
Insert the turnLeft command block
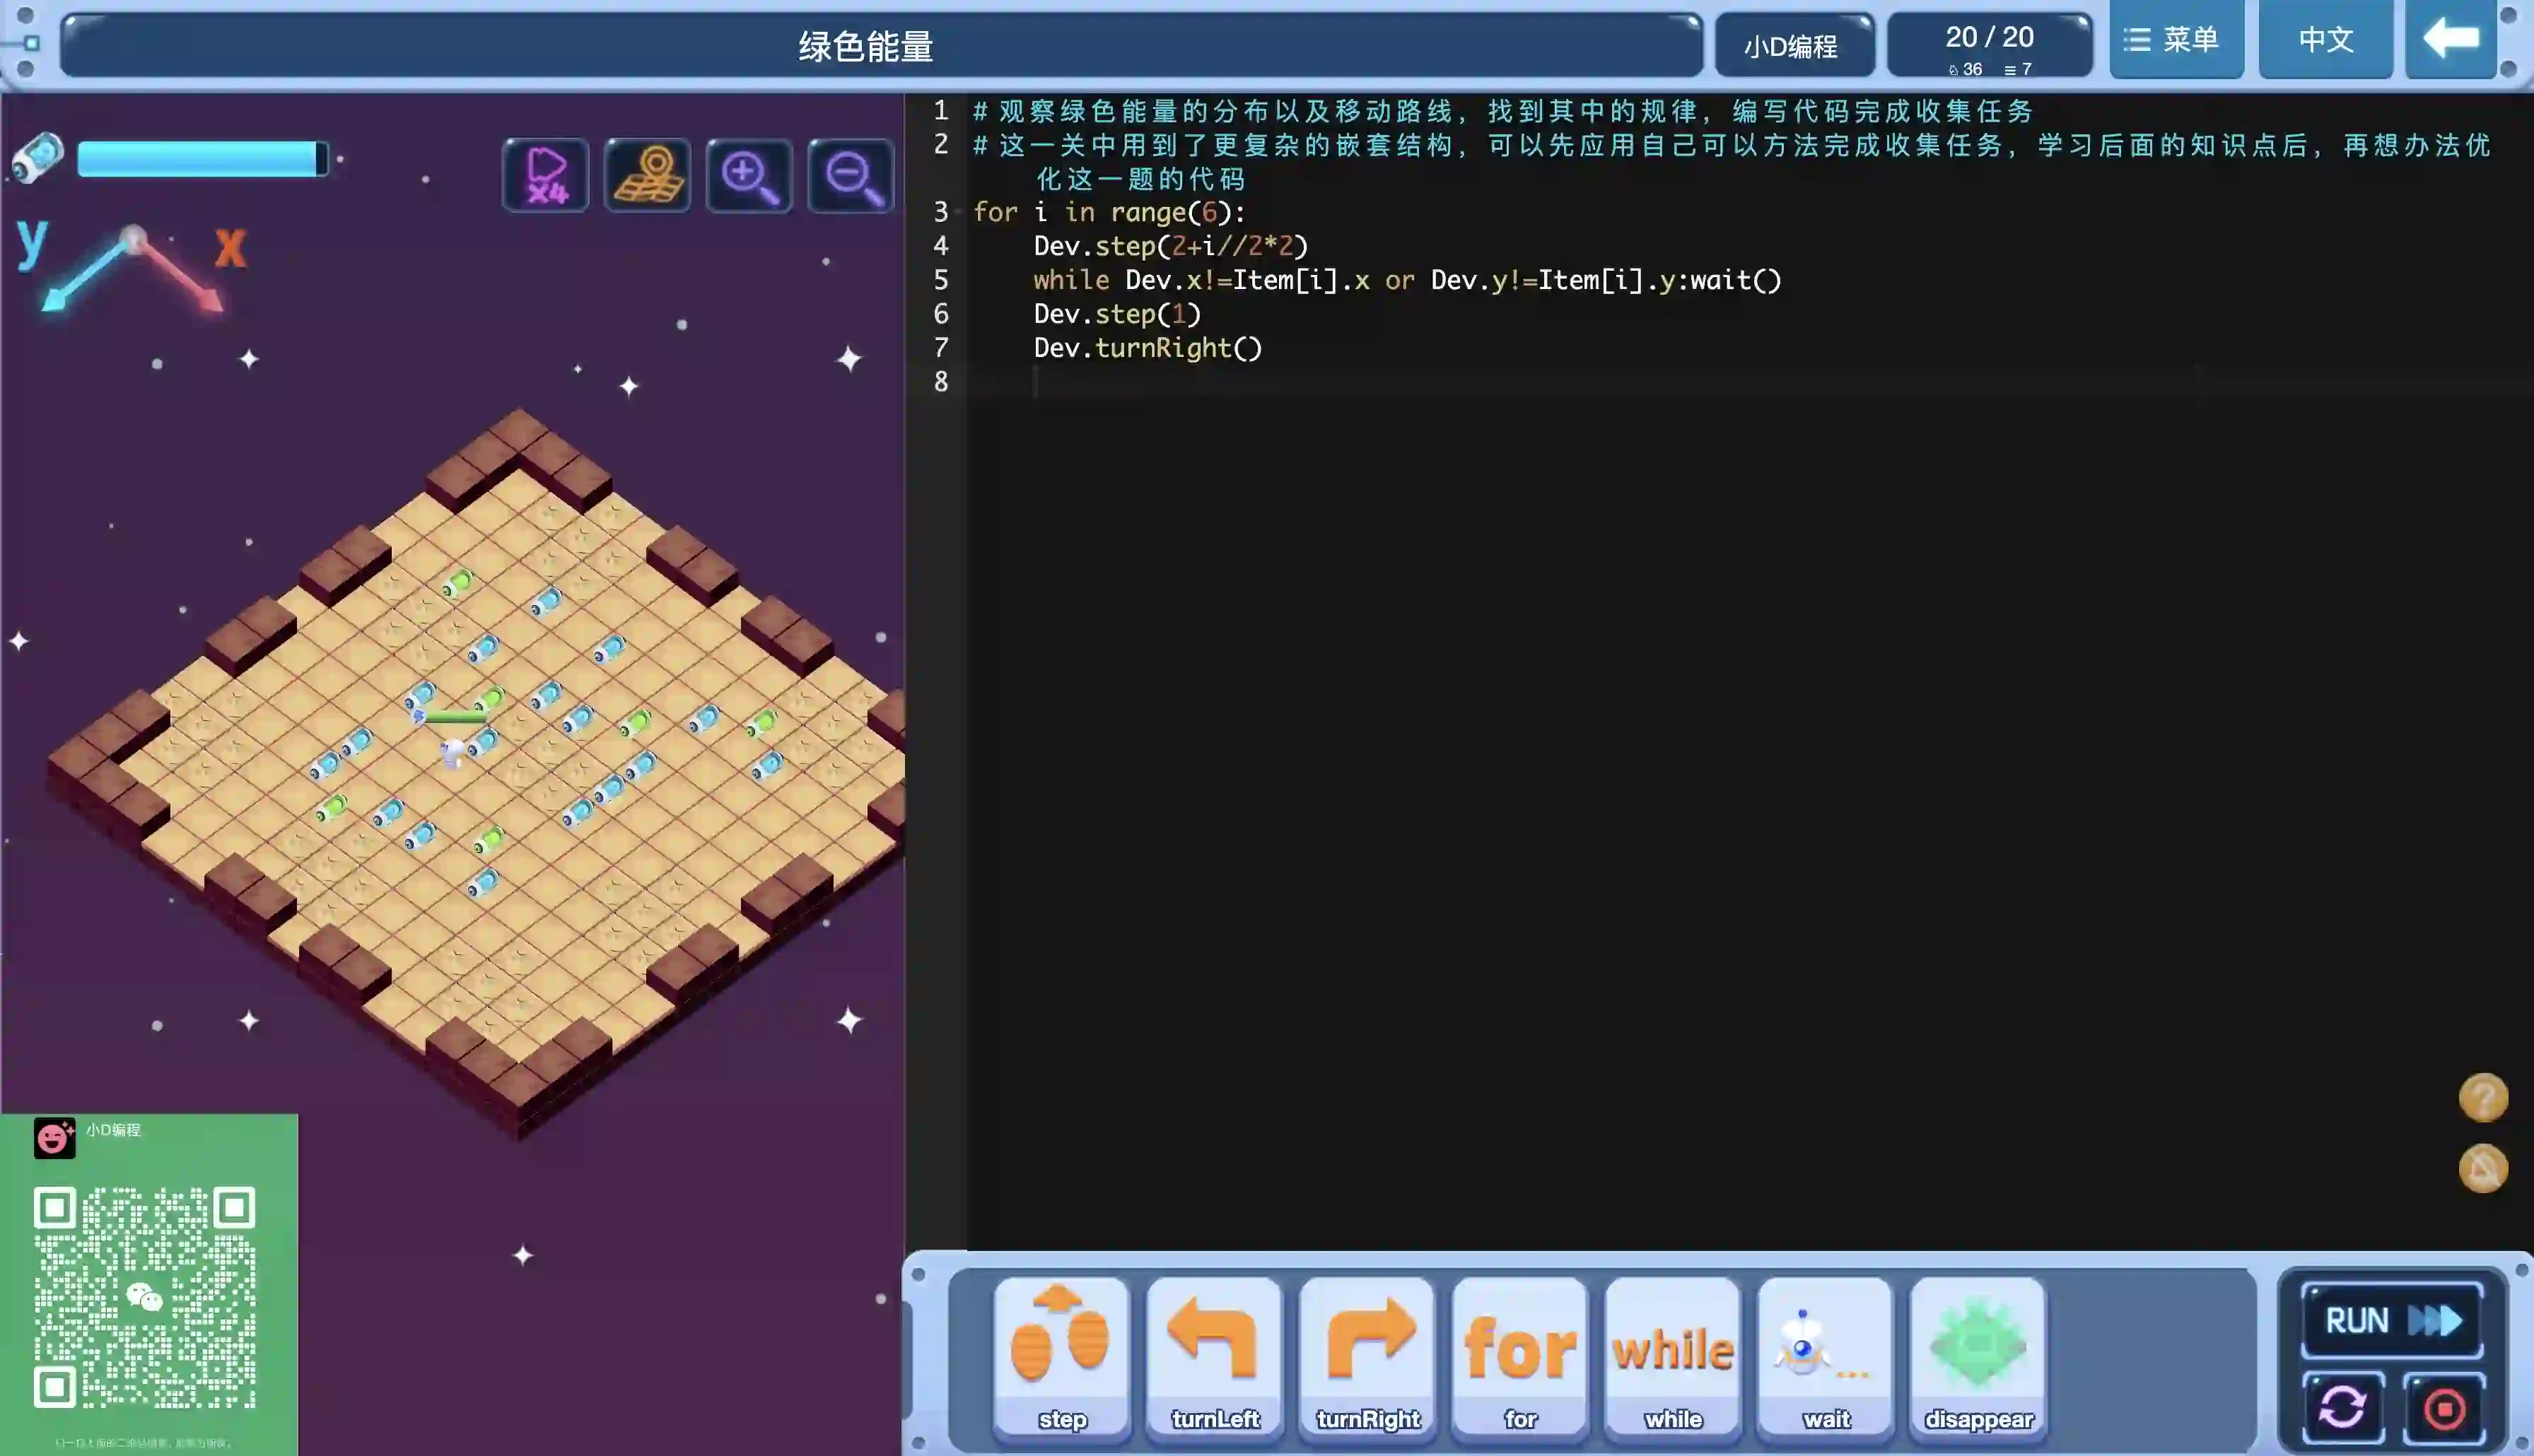(1214, 1355)
